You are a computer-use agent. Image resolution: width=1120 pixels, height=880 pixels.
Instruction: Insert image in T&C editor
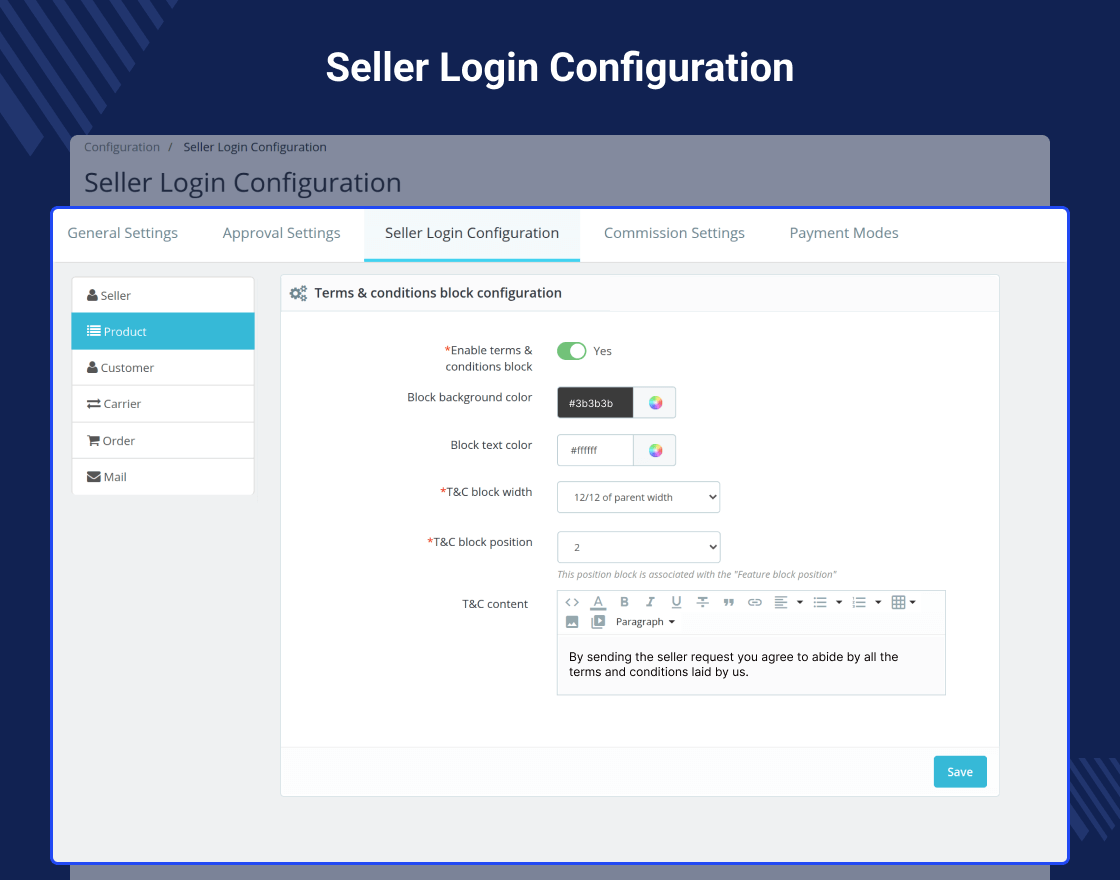(572, 622)
